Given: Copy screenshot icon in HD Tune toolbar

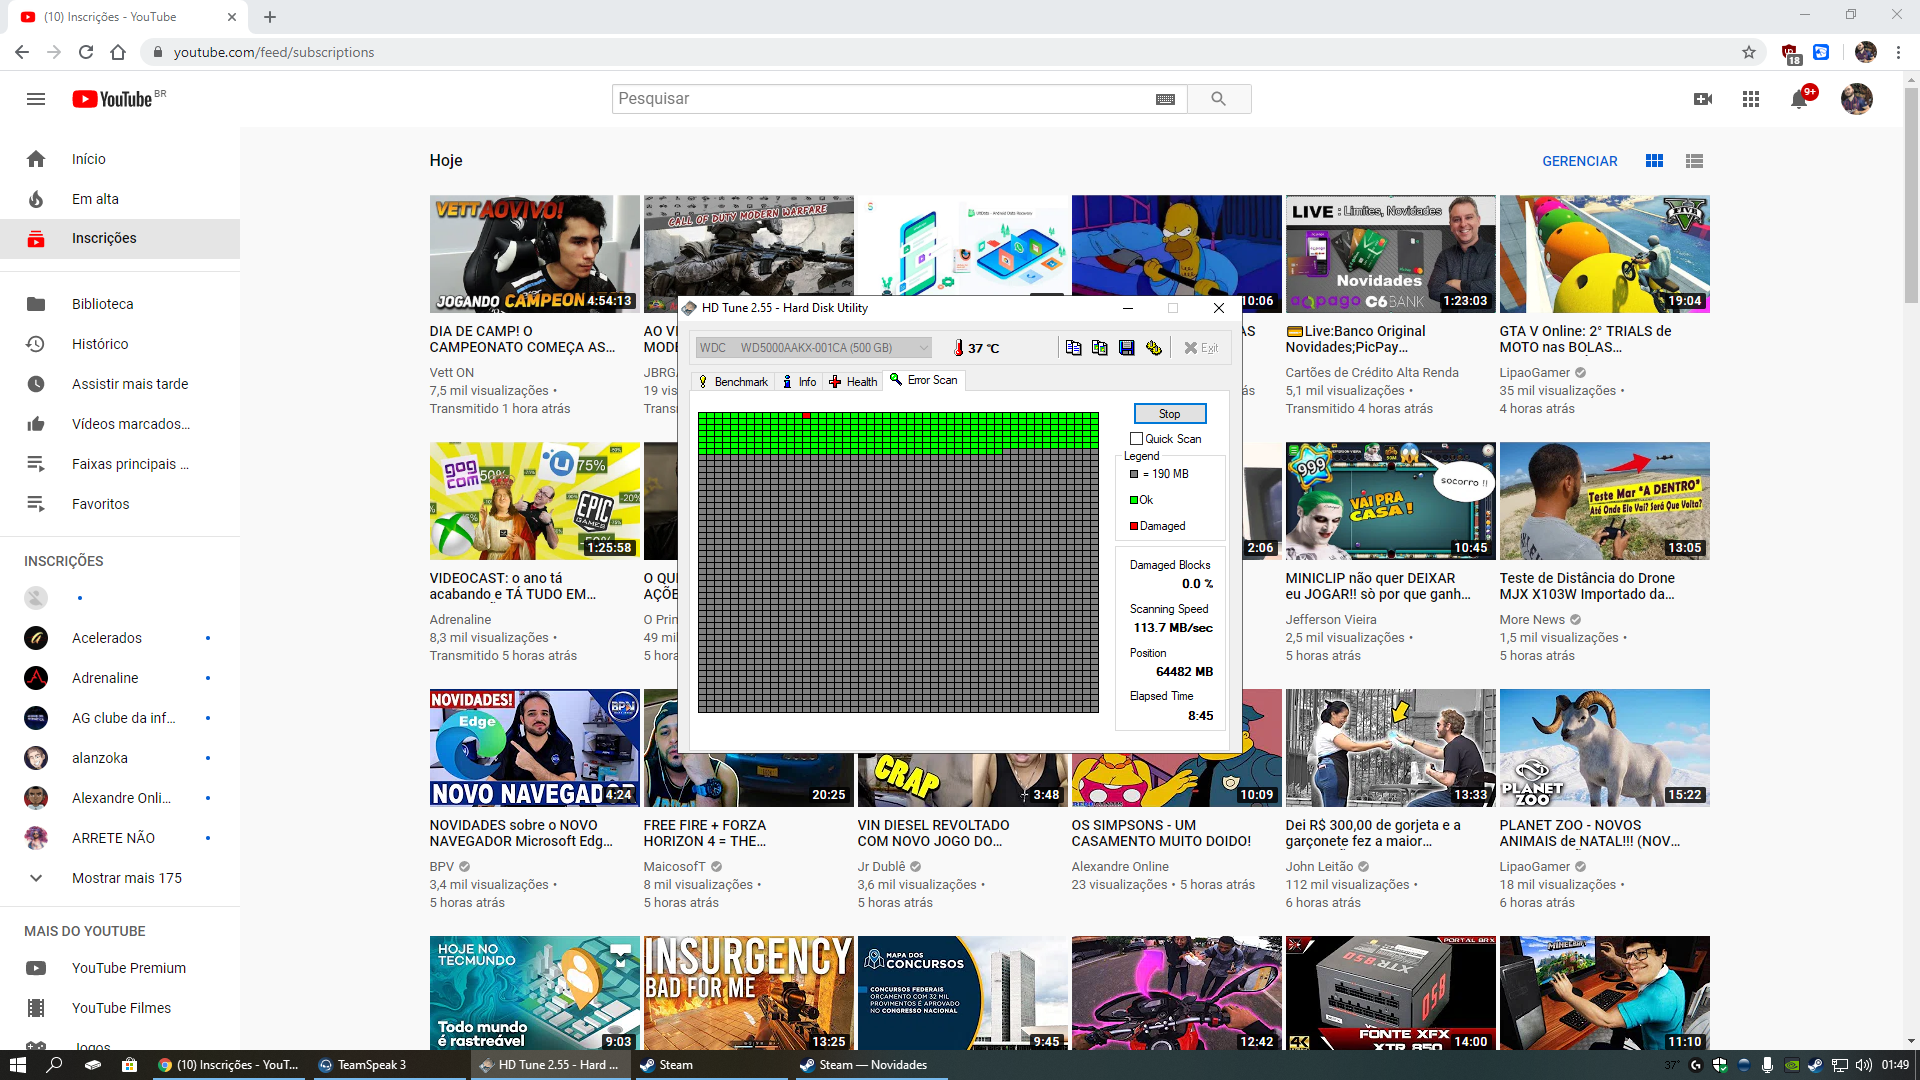Looking at the screenshot, I should tap(1099, 347).
